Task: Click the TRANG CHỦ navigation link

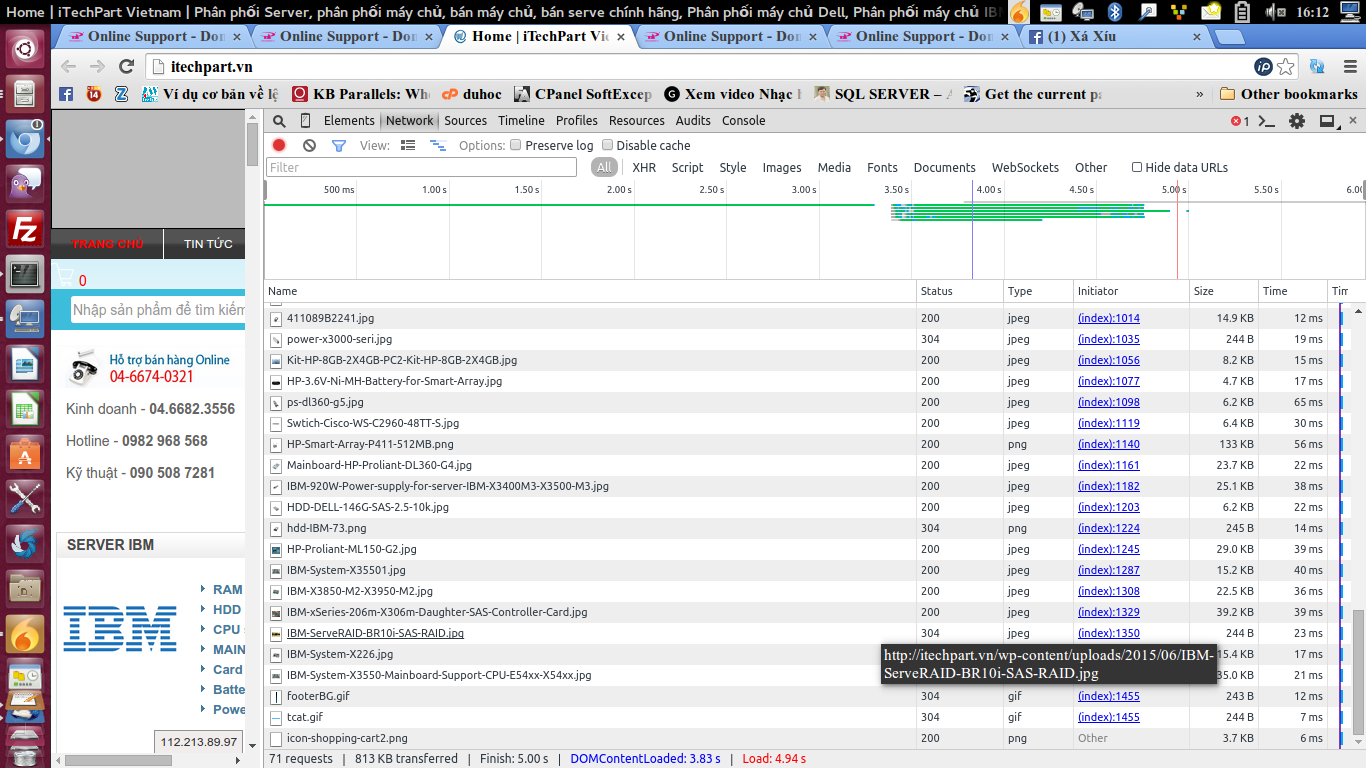Action: [107, 244]
